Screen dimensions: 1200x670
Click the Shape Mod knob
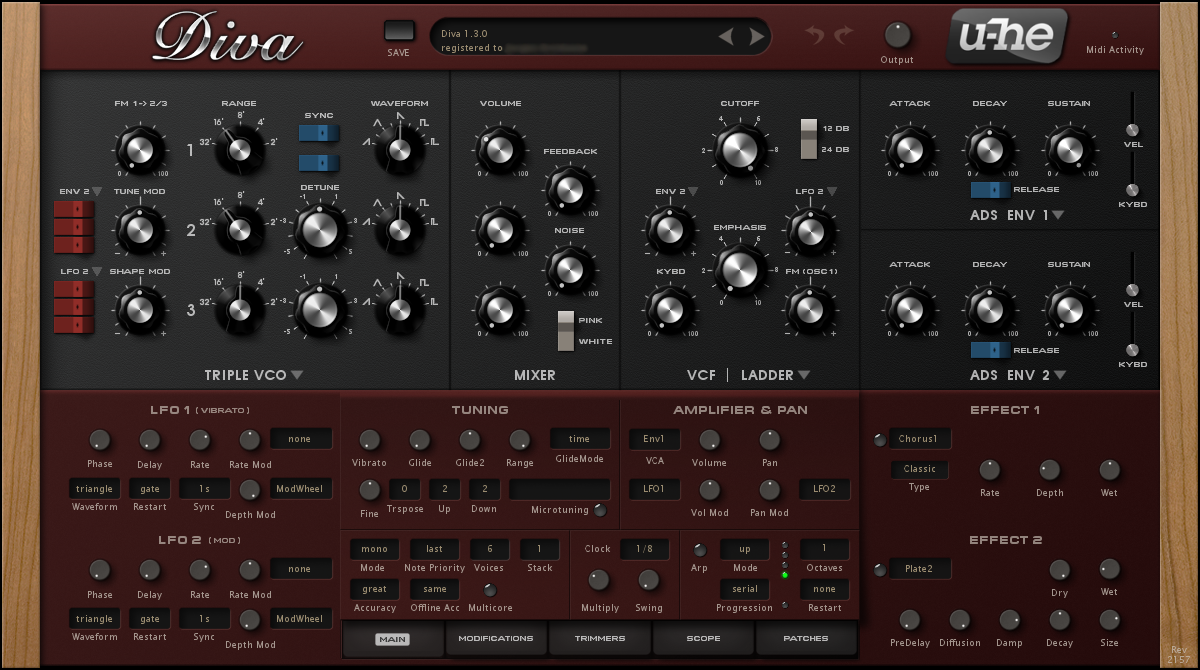(x=140, y=309)
